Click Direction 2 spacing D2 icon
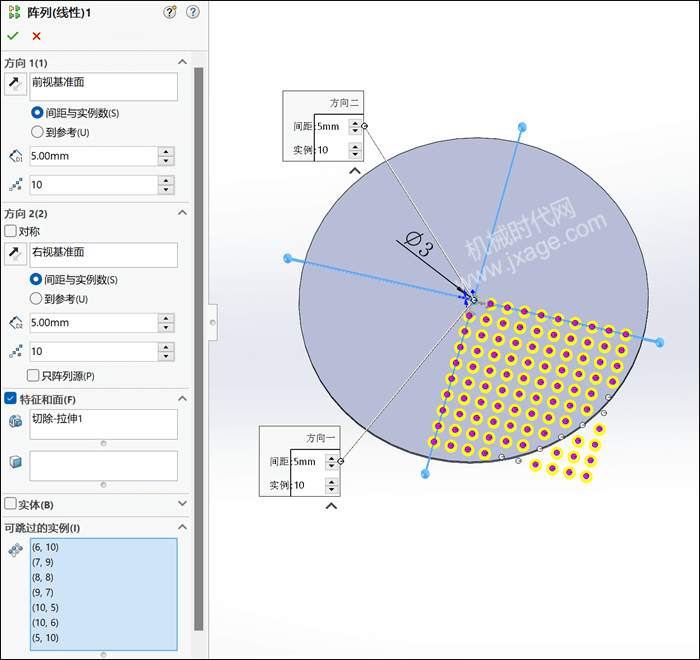Viewport: 700px width, 660px height. (x=16, y=323)
